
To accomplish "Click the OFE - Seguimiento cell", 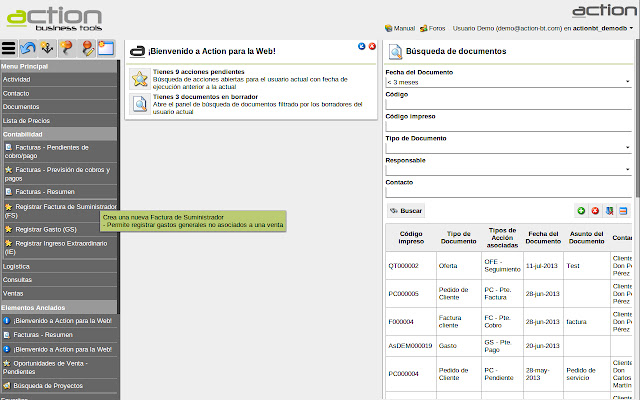I will [502, 266].
